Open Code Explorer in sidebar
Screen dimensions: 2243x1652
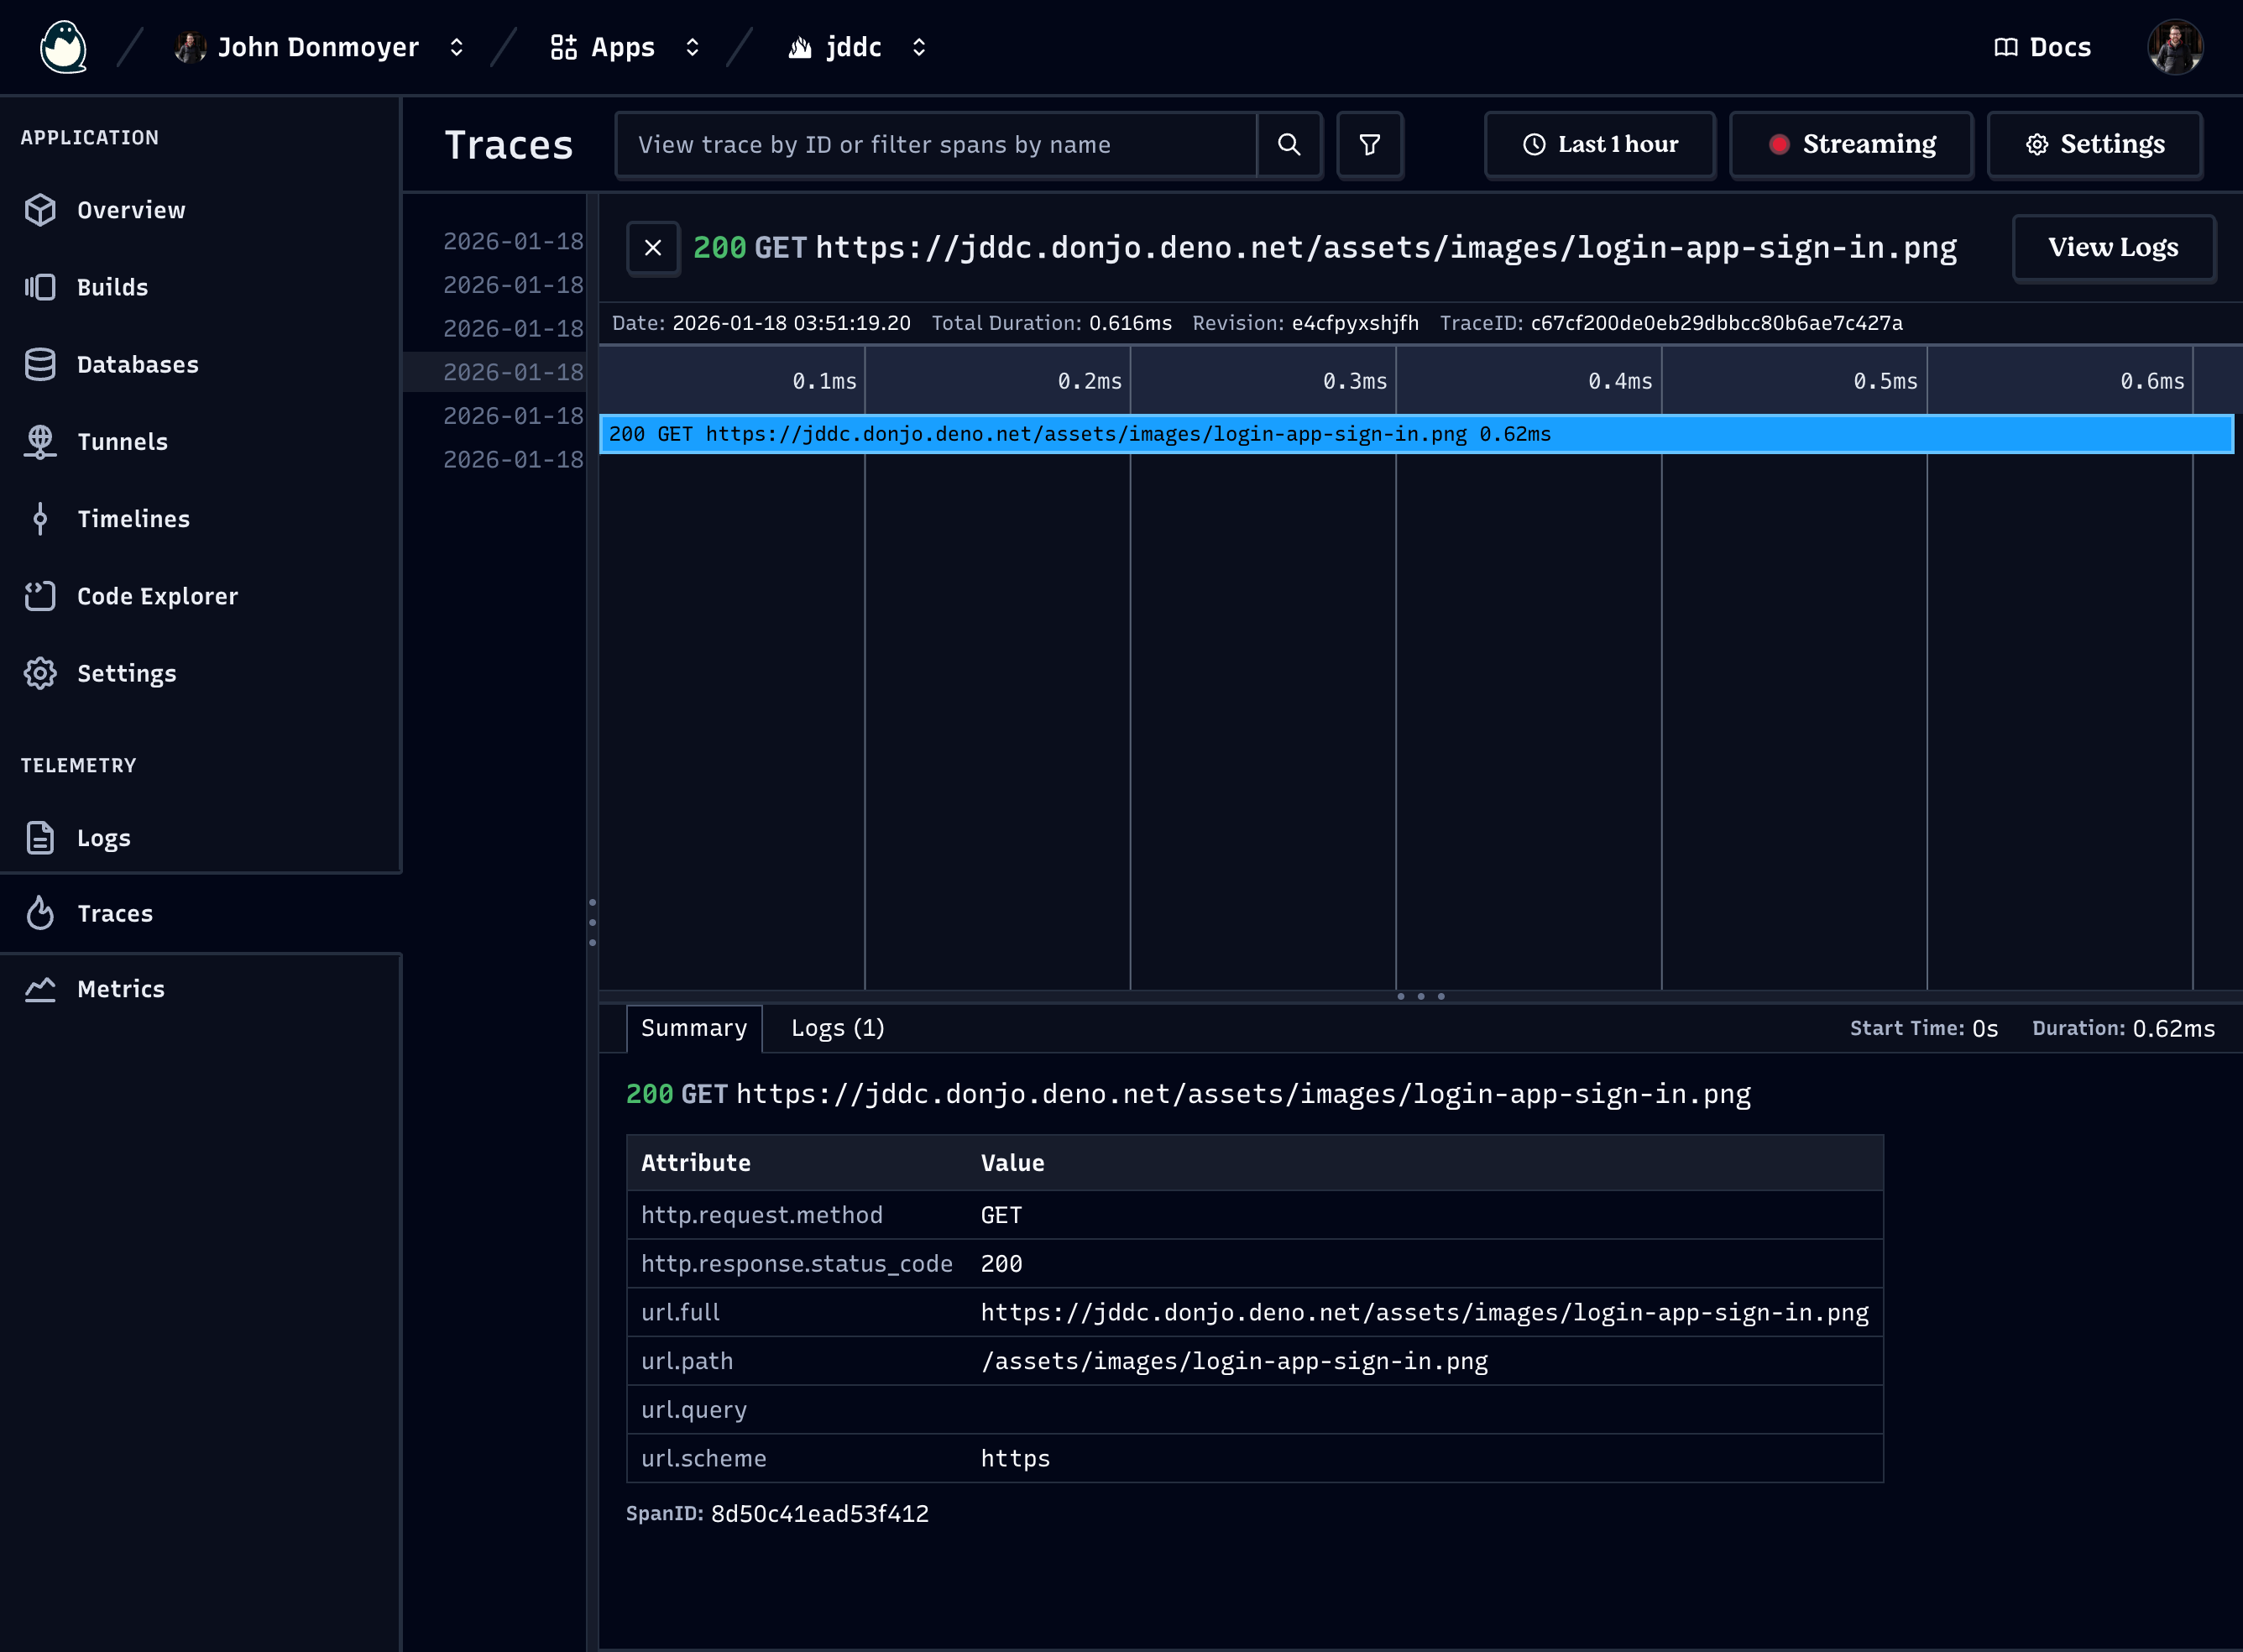click(x=157, y=596)
